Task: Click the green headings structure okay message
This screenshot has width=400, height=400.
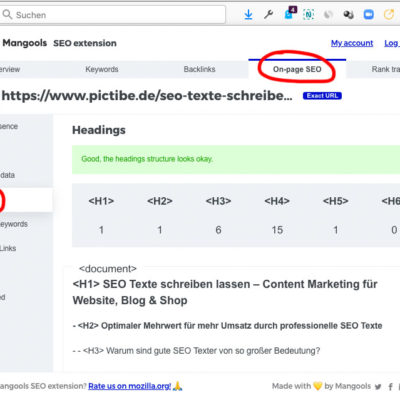Action: [236, 159]
